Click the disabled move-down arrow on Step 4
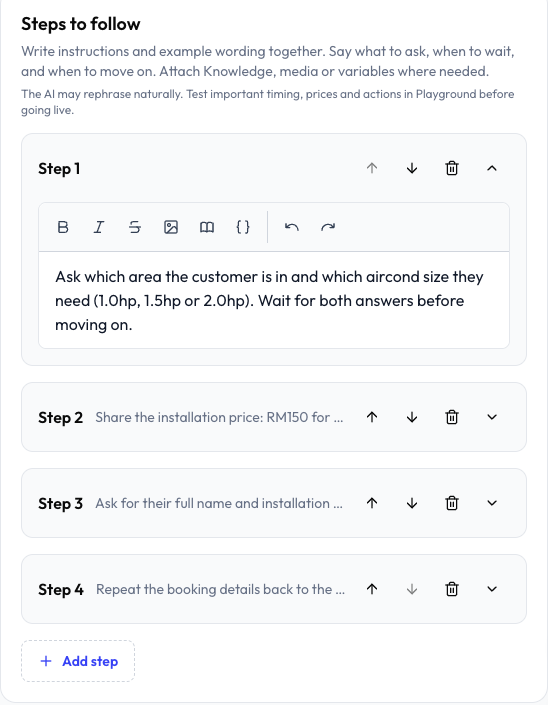 (x=412, y=589)
